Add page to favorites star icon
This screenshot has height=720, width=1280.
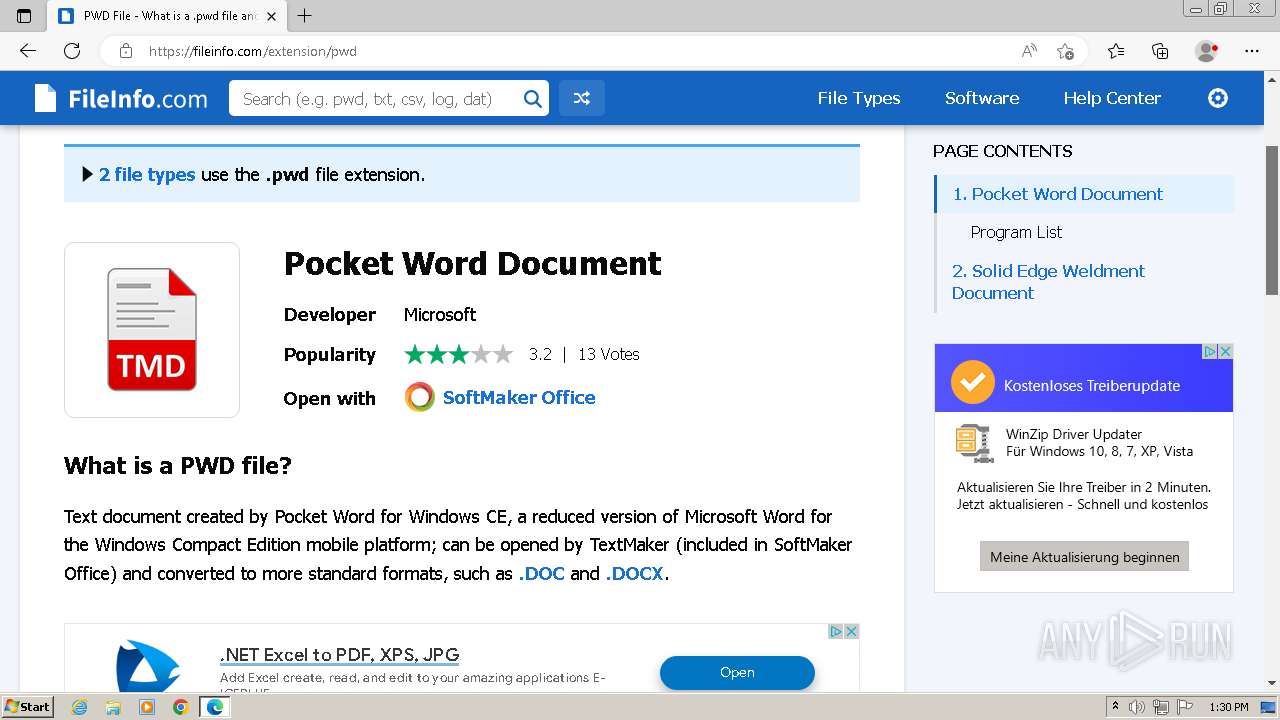point(1065,51)
